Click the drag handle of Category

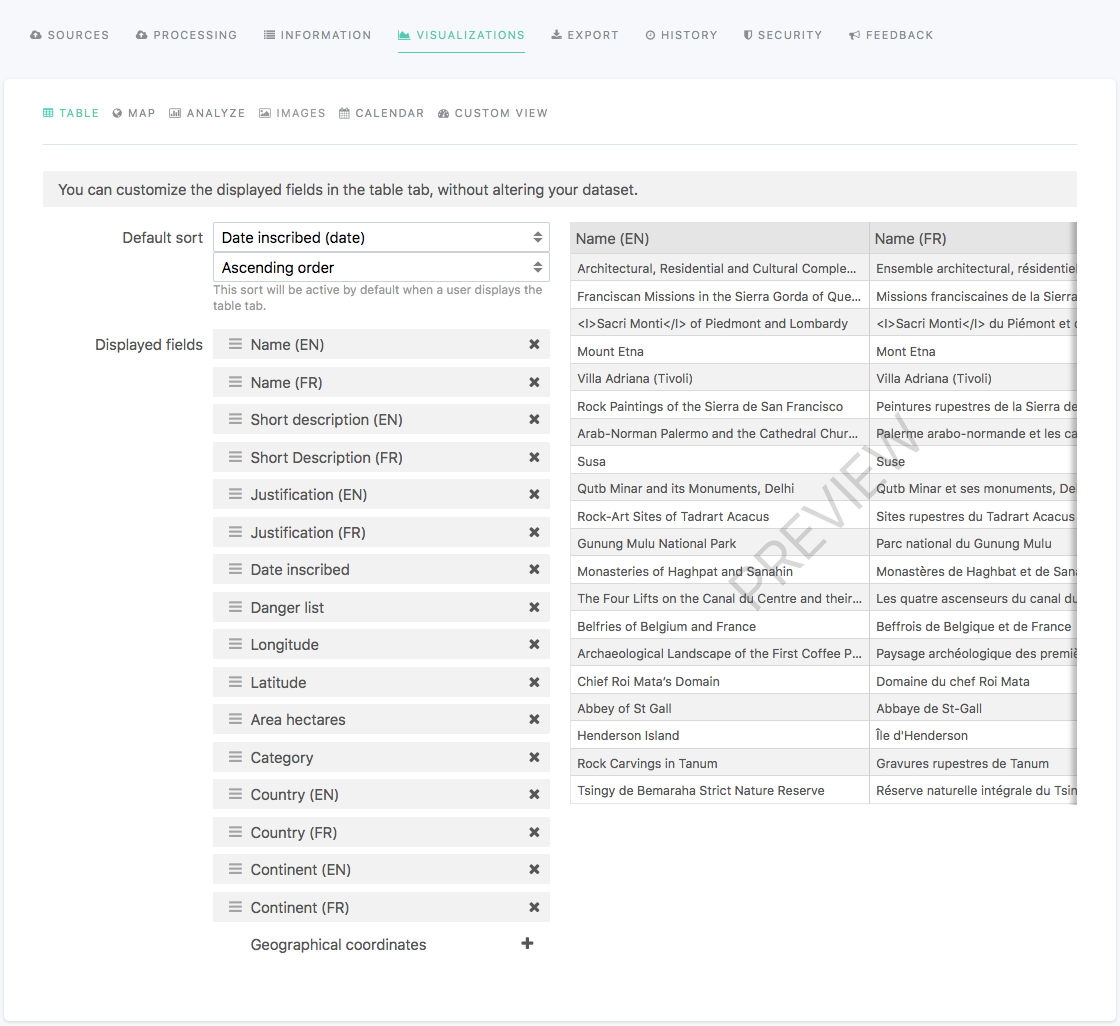[235, 758]
